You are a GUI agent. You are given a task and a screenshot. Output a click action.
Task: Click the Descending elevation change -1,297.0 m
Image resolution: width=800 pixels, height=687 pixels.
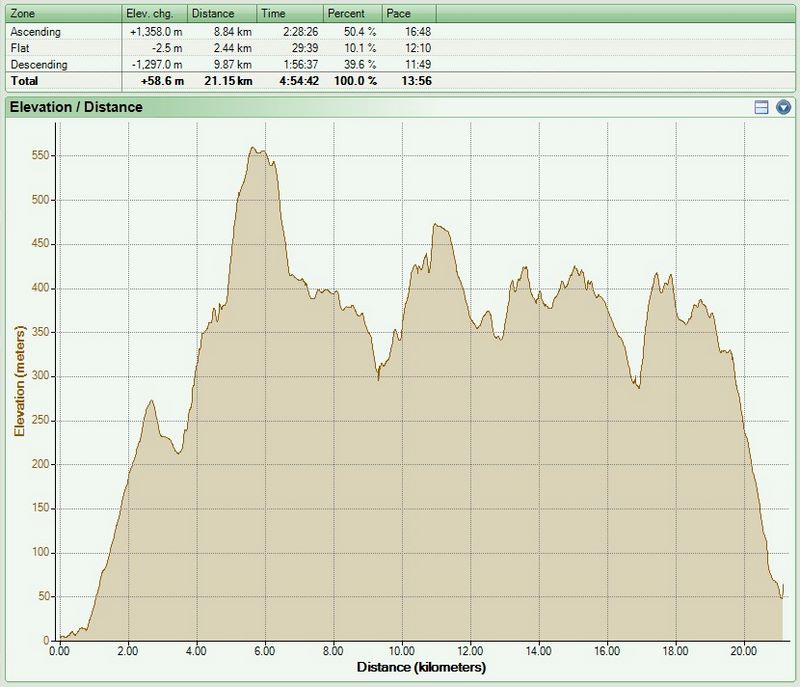[x=156, y=64]
